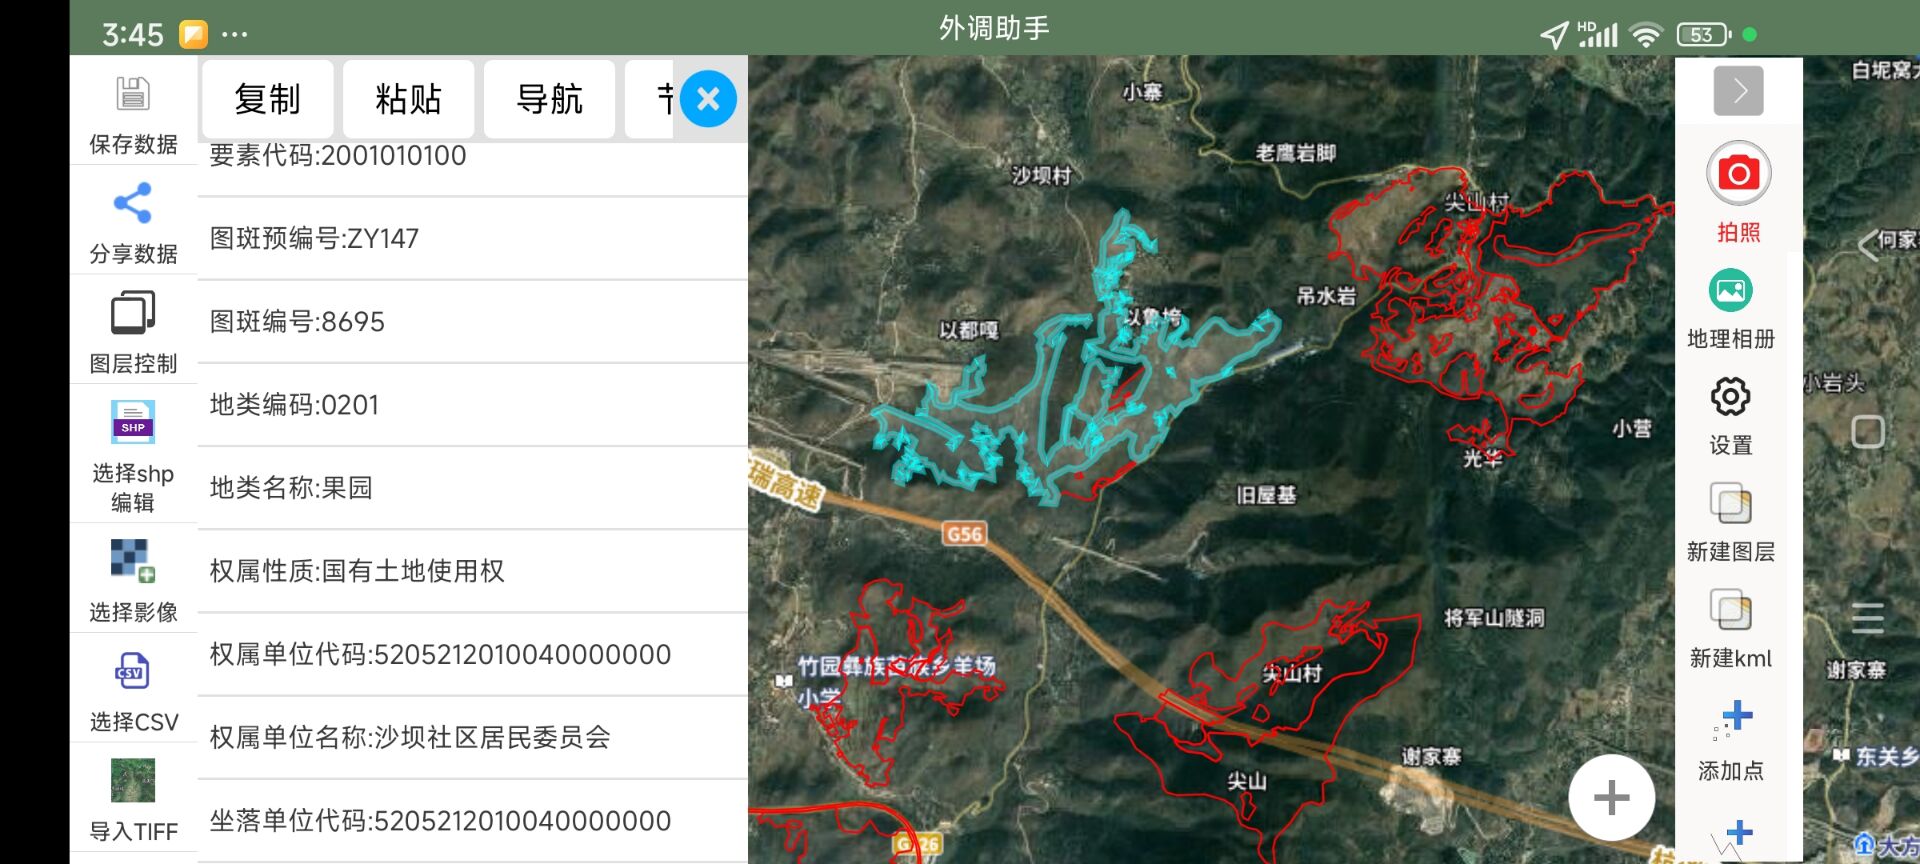Tap 尖山村 label in lower map
The height and width of the screenshot is (864, 1920).
pos(1291,673)
